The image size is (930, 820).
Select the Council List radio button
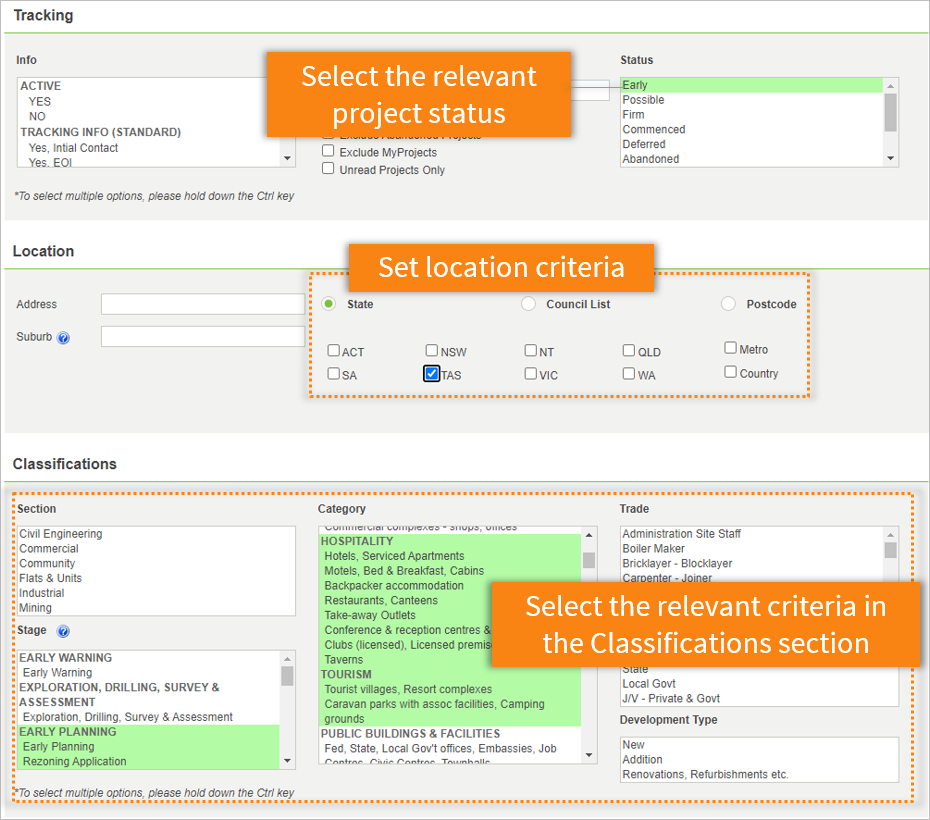click(x=528, y=304)
